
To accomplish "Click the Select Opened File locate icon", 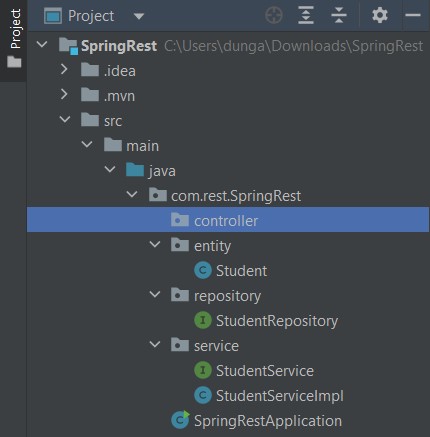I will 274,15.
